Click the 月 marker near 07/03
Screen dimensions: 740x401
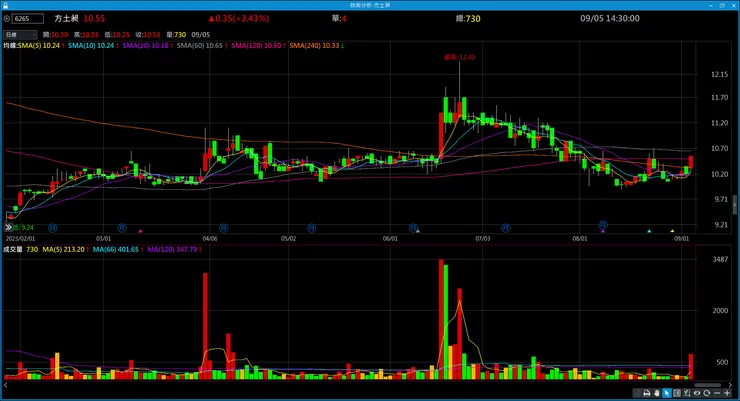tap(505, 228)
